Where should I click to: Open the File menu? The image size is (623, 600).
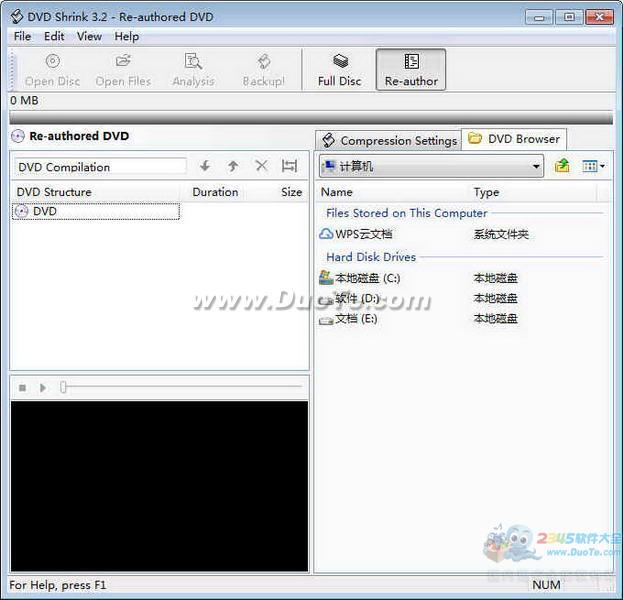[x=22, y=37]
